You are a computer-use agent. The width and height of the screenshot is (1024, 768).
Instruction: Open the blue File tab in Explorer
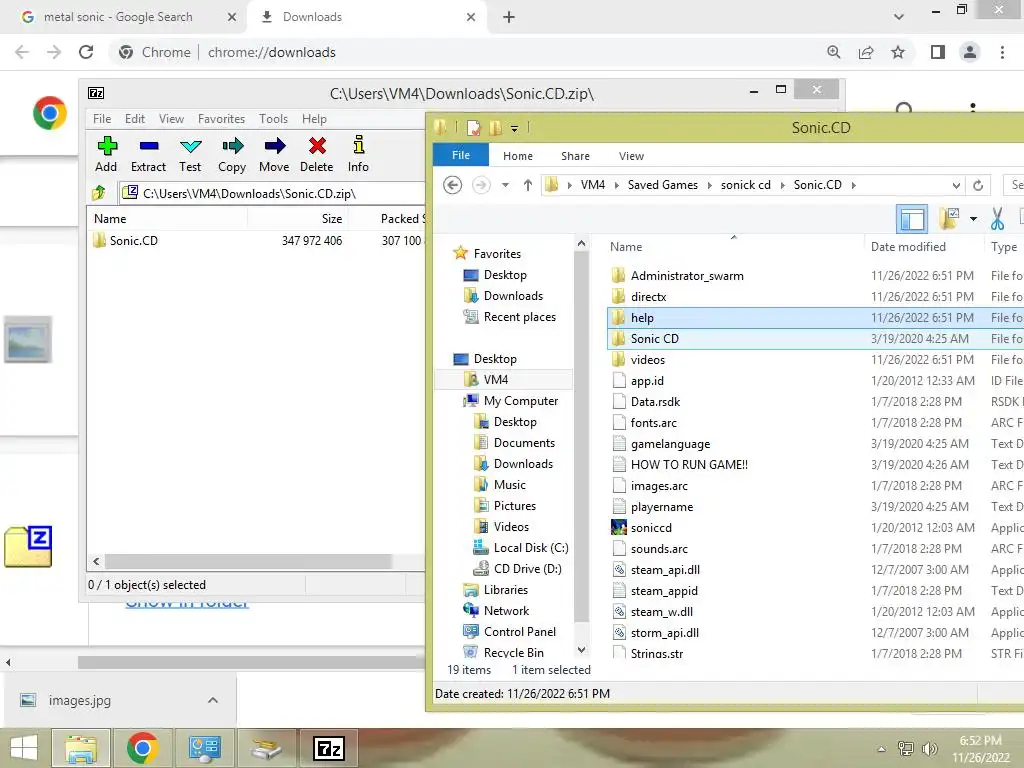[x=460, y=155]
